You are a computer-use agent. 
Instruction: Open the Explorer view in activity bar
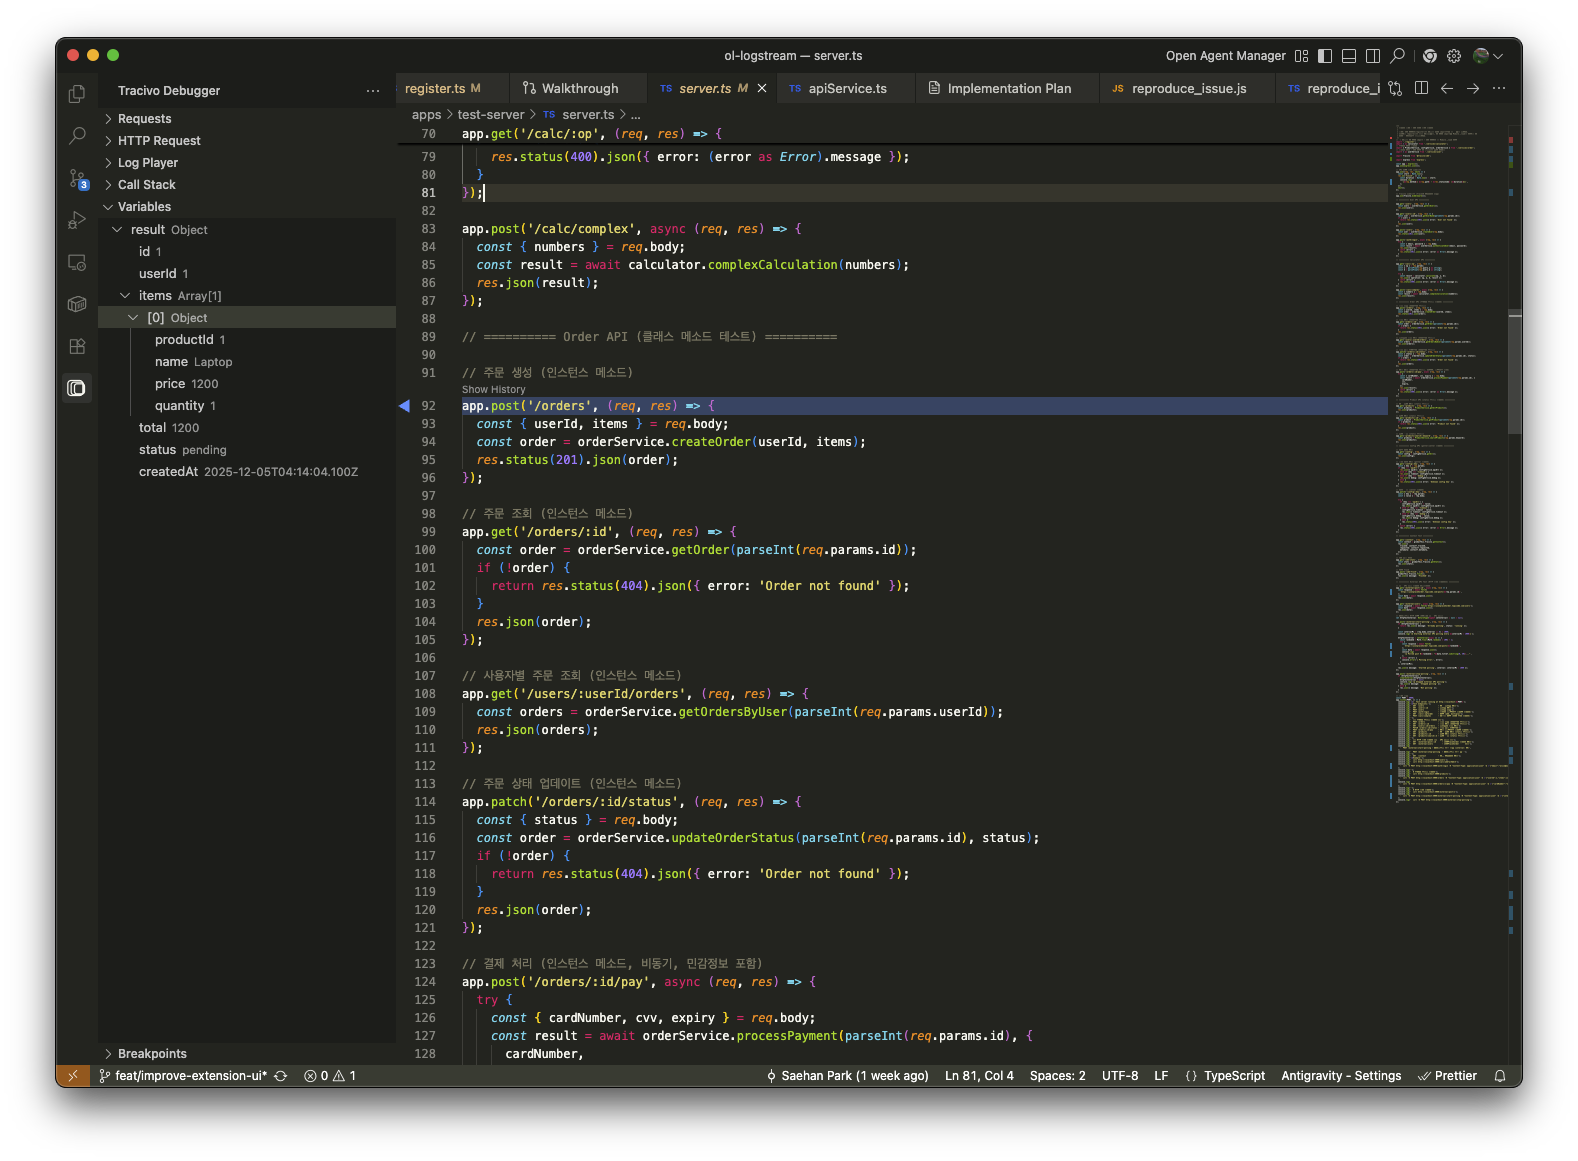(x=77, y=94)
